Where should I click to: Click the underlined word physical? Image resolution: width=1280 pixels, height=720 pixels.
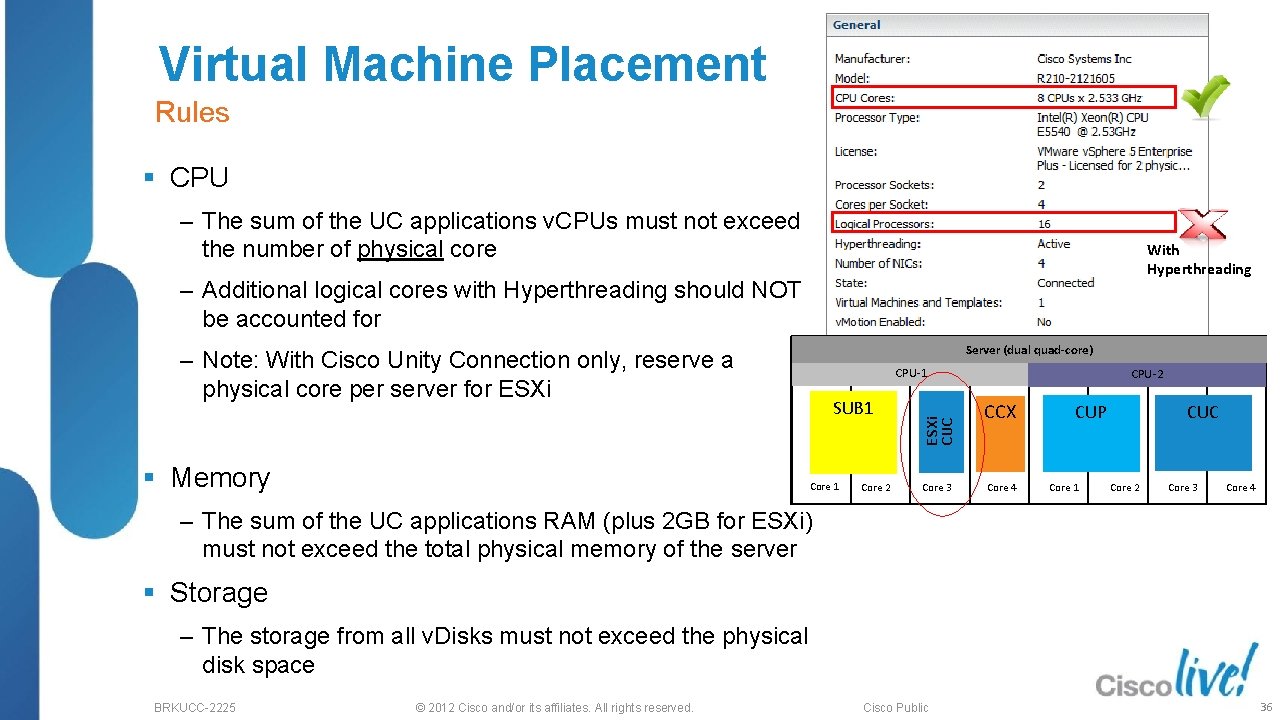point(400,249)
